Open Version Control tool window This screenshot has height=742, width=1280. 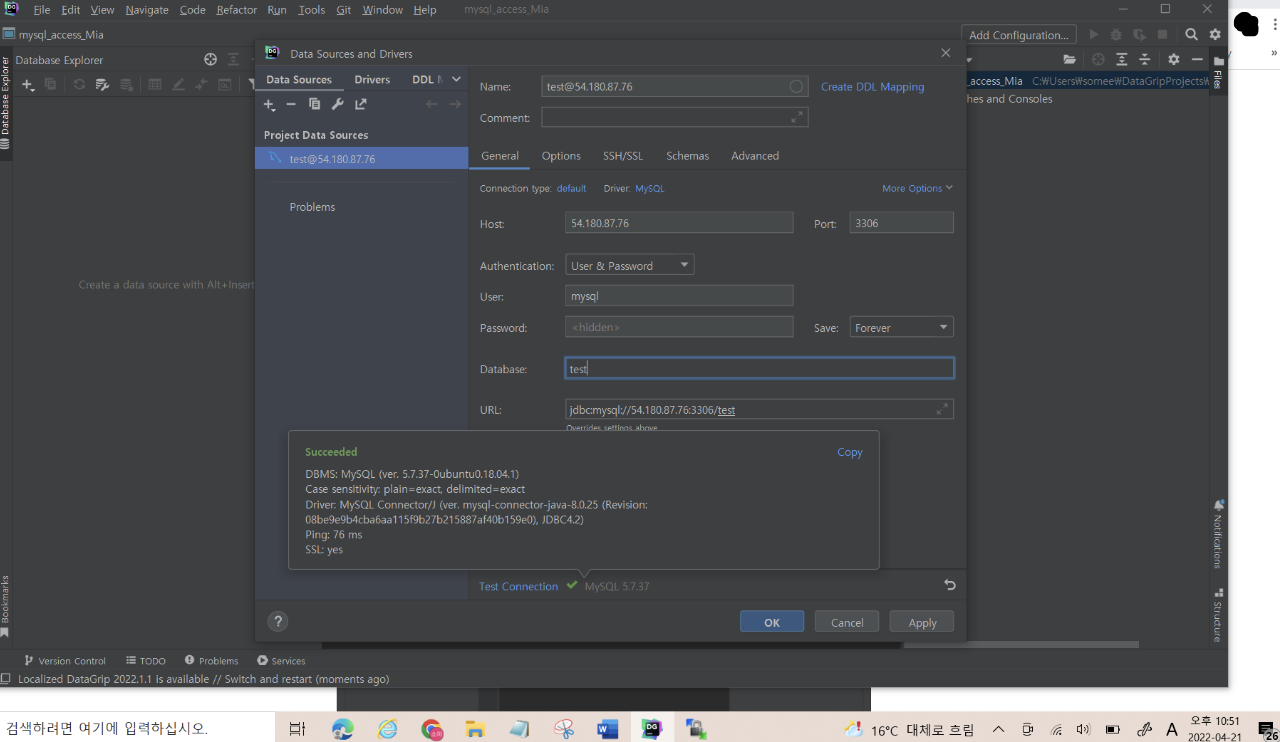(x=65, y=660)
